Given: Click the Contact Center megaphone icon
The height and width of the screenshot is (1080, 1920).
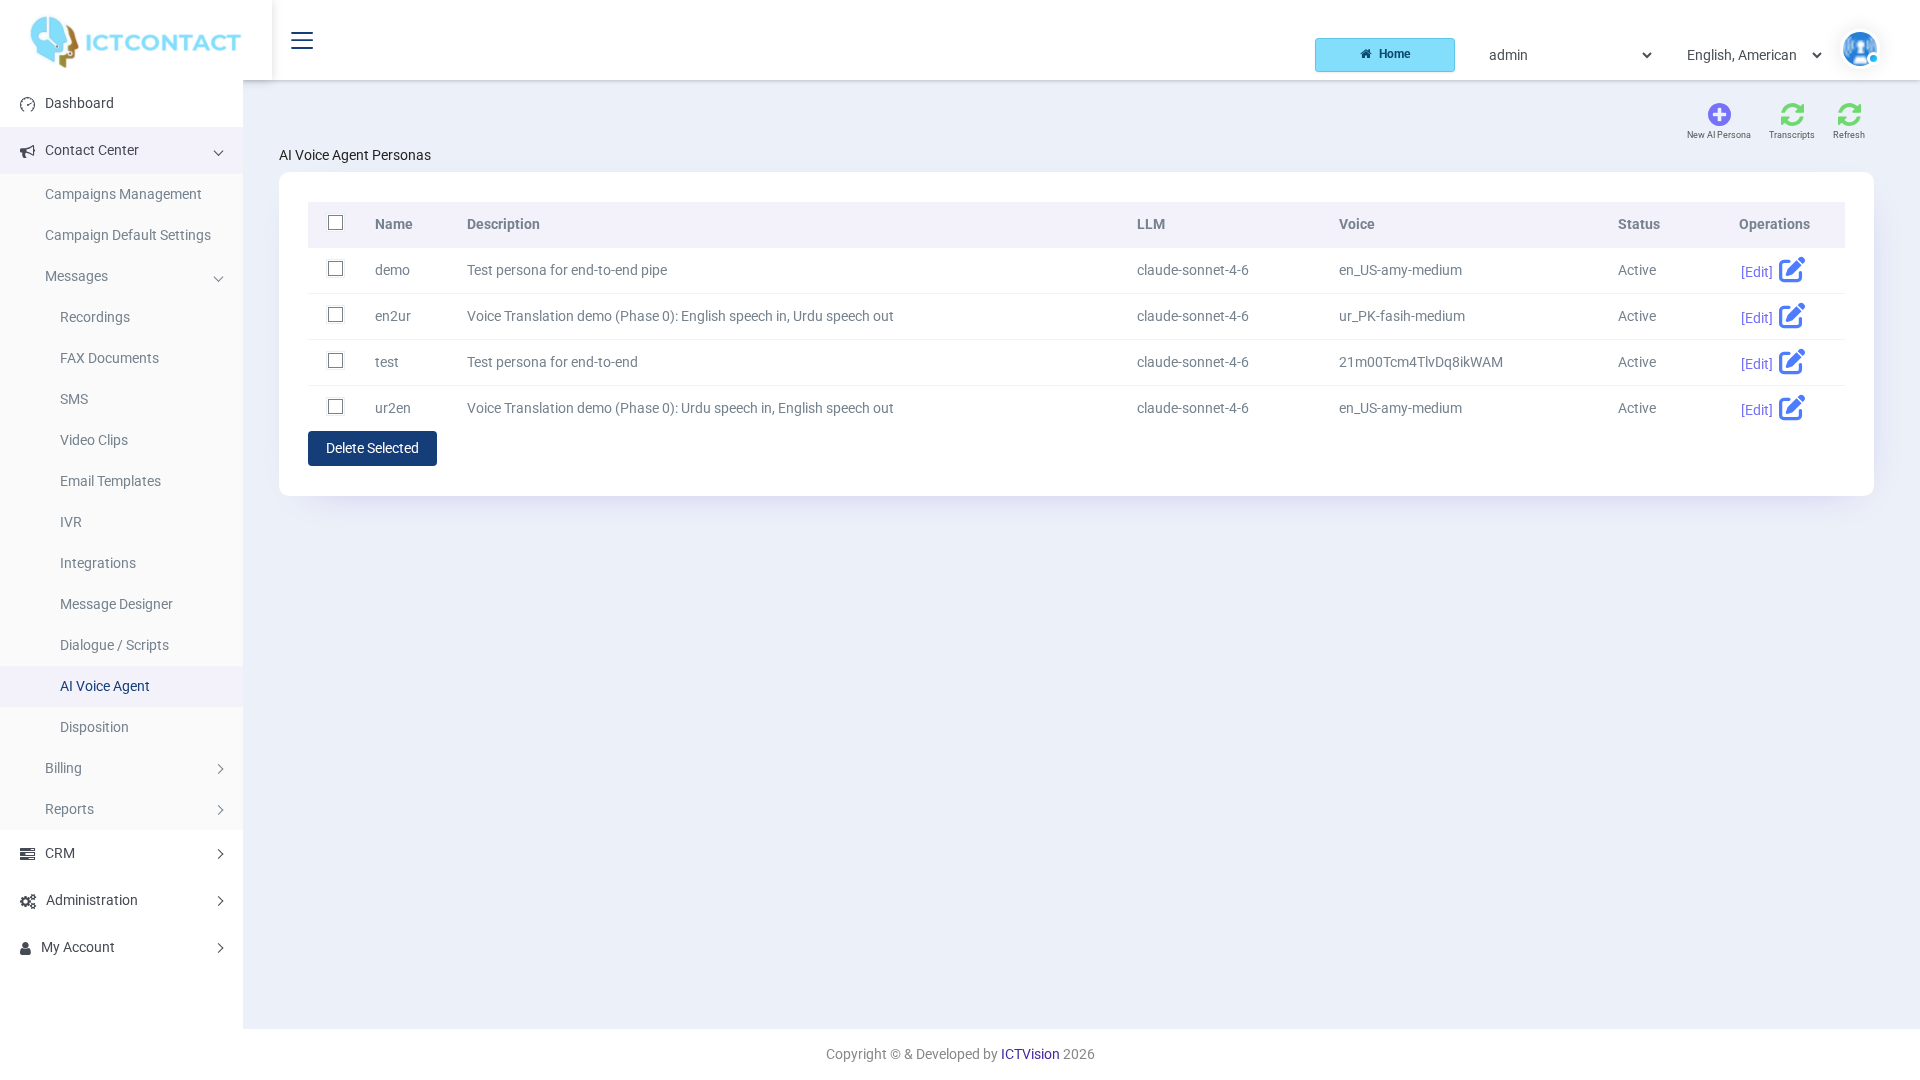Looking at the screenshot, I should 27,152.
